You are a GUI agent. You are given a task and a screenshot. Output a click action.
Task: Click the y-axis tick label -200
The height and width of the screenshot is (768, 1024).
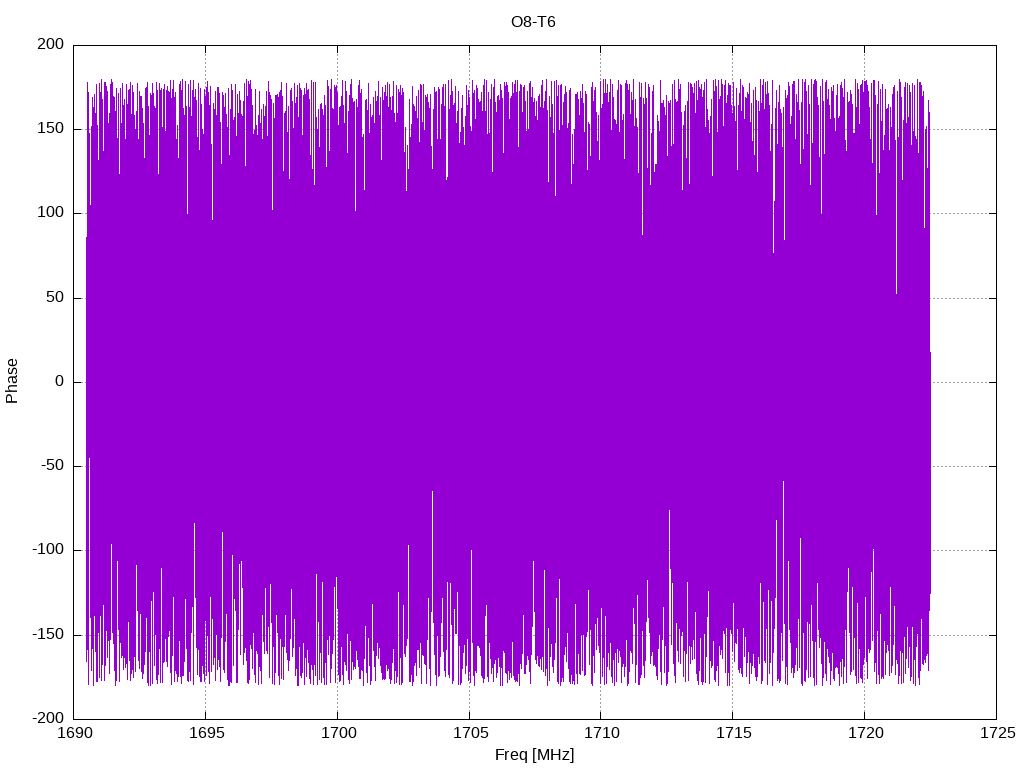coord(48,718)
